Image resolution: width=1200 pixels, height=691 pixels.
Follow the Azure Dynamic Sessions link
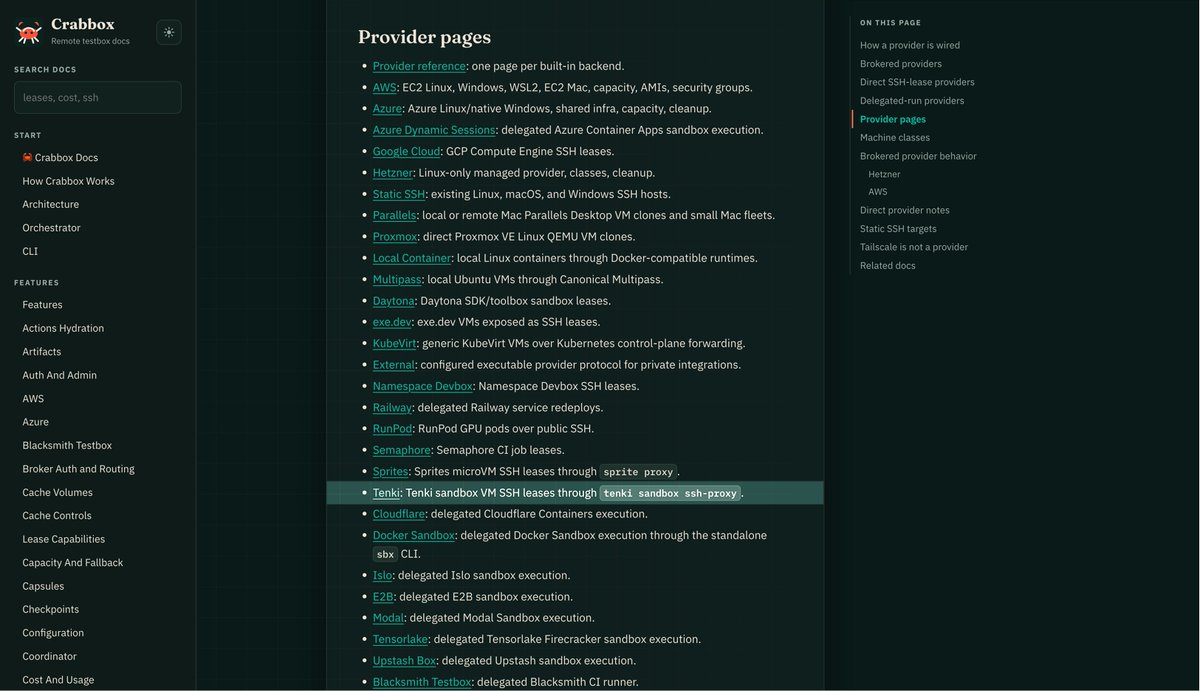434,130
